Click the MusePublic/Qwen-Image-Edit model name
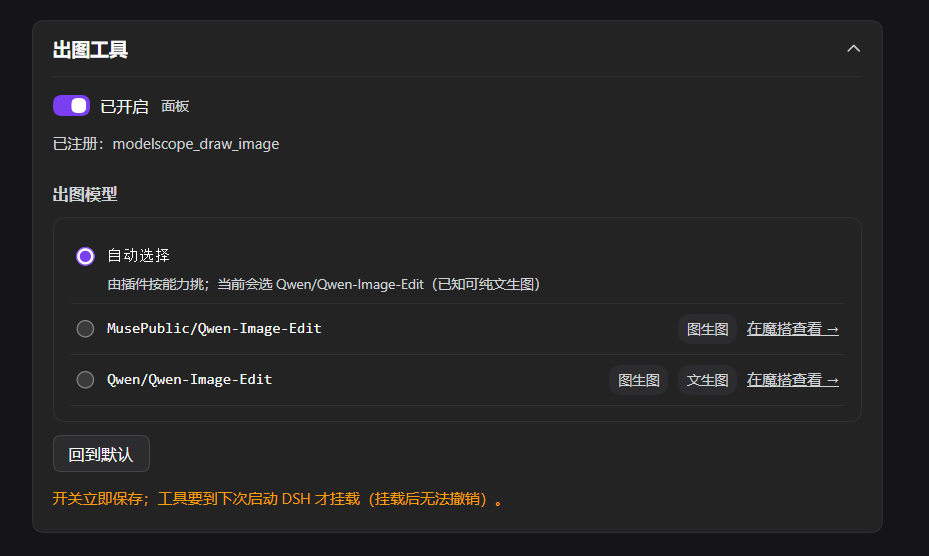Screen dimensions: 929x556 [x=214, y=328]
